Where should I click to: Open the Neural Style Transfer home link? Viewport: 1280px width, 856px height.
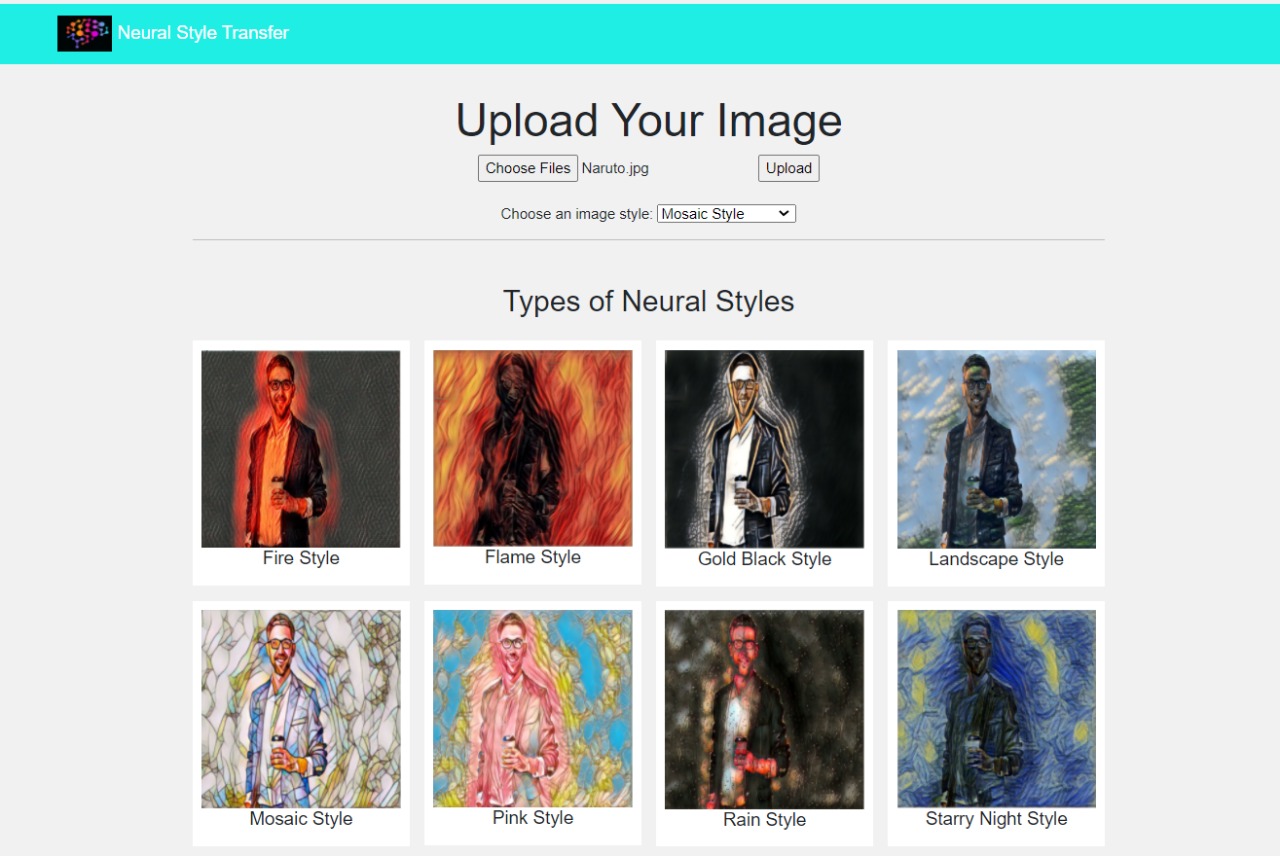click(203, 32)
